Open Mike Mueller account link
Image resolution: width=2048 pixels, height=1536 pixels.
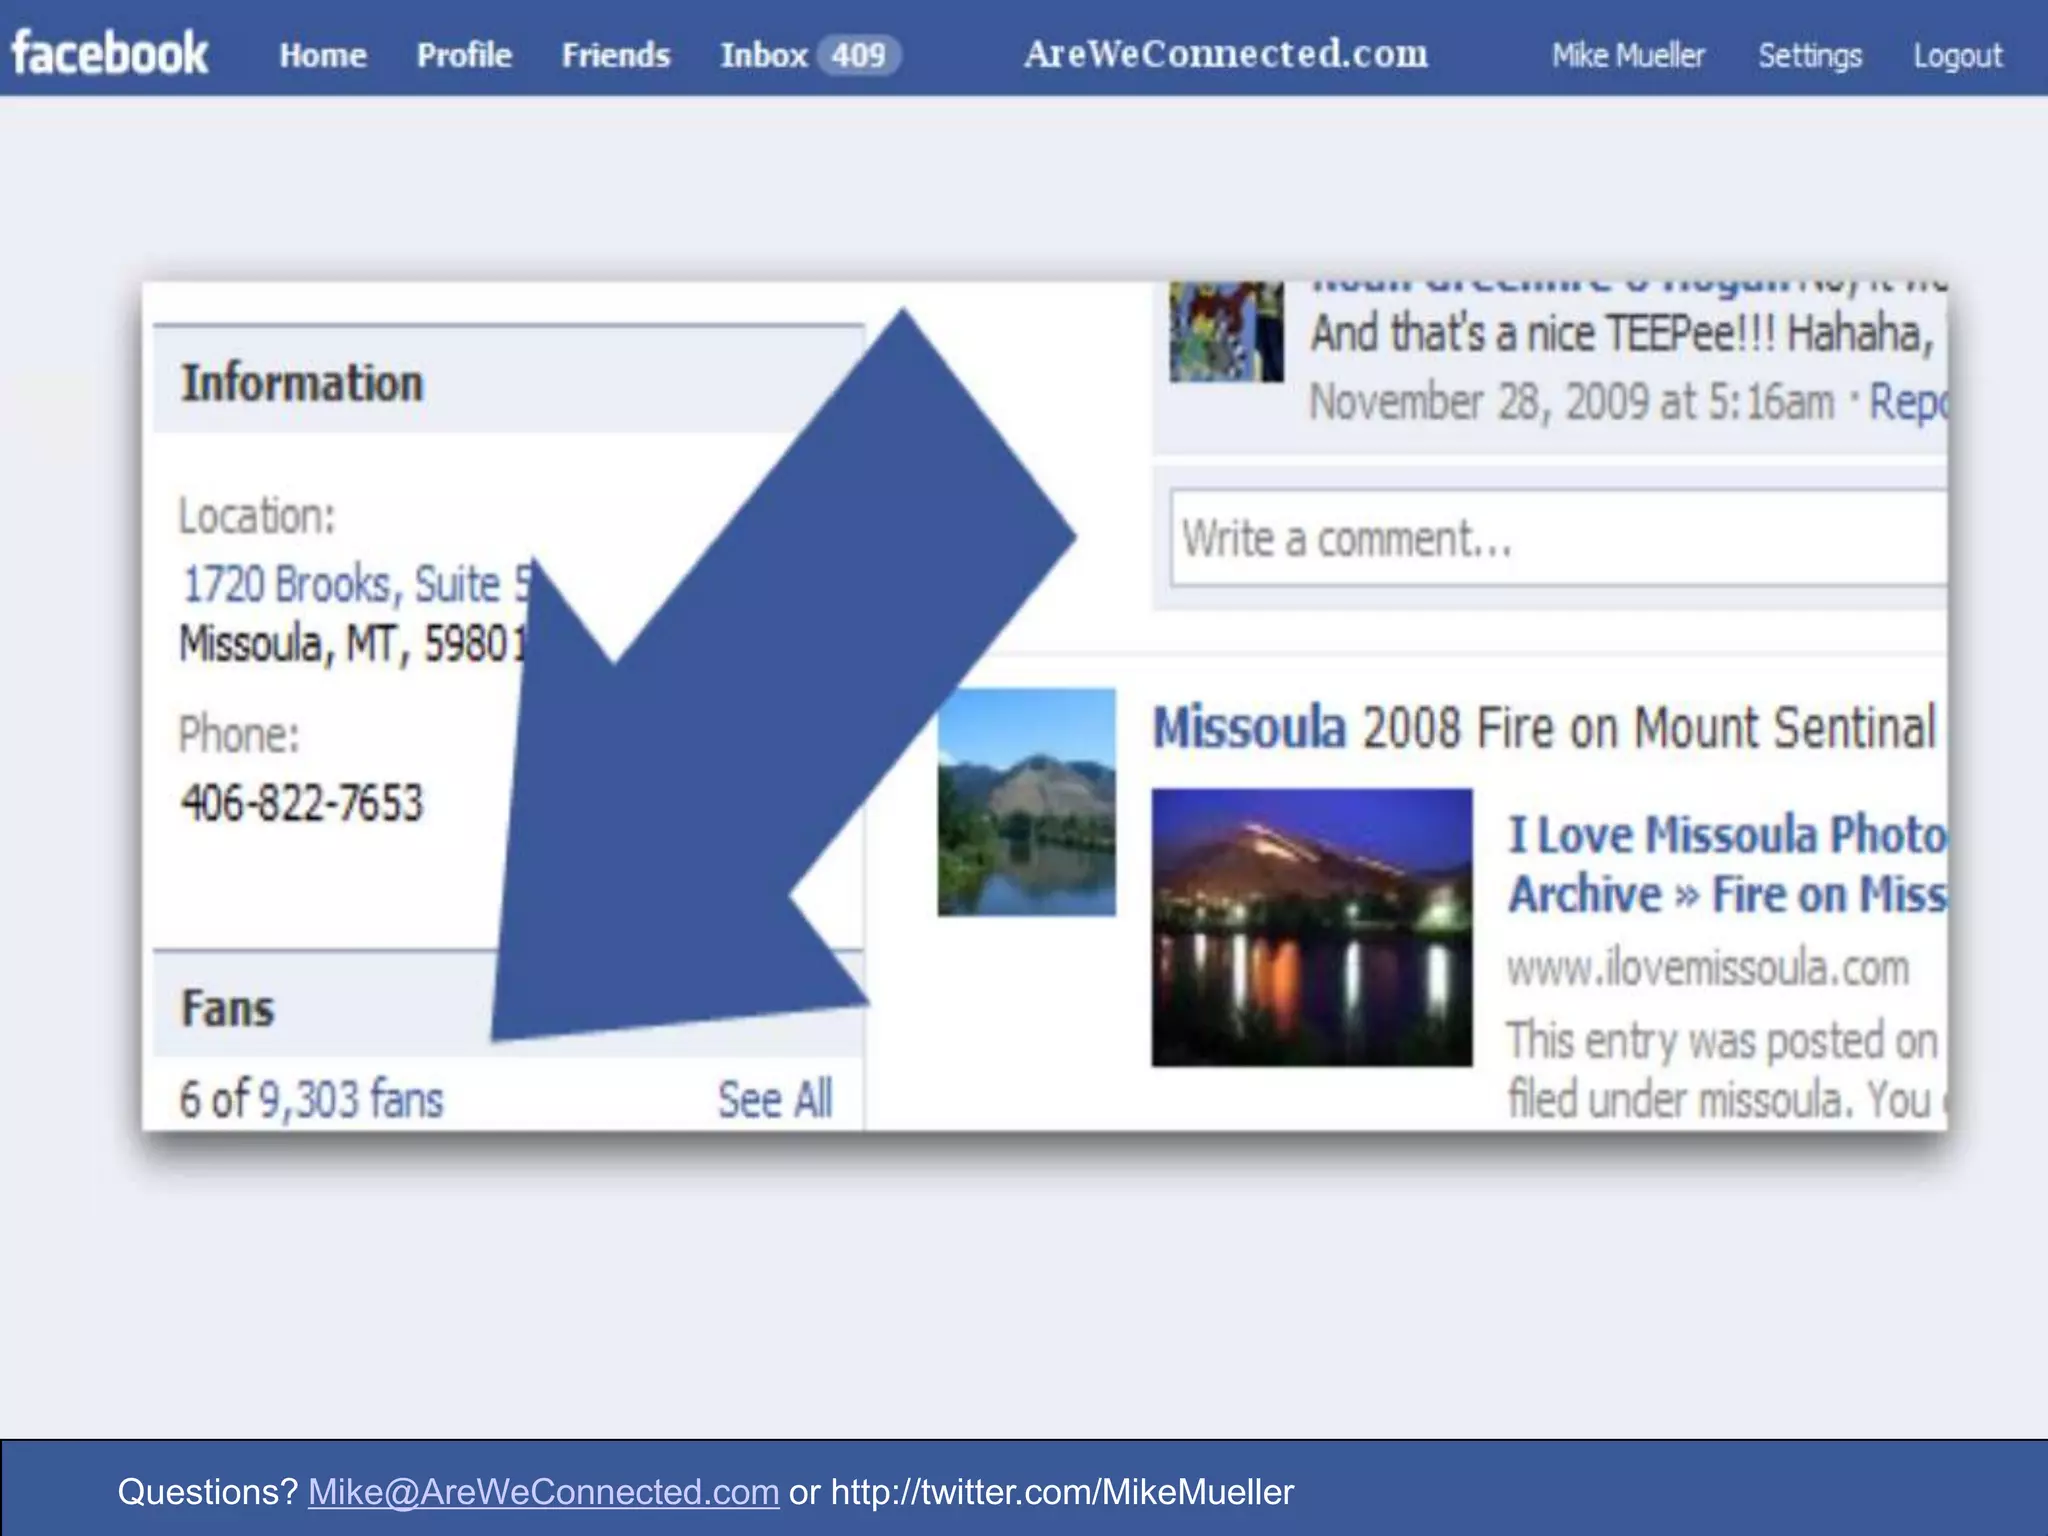(1627, 55)
